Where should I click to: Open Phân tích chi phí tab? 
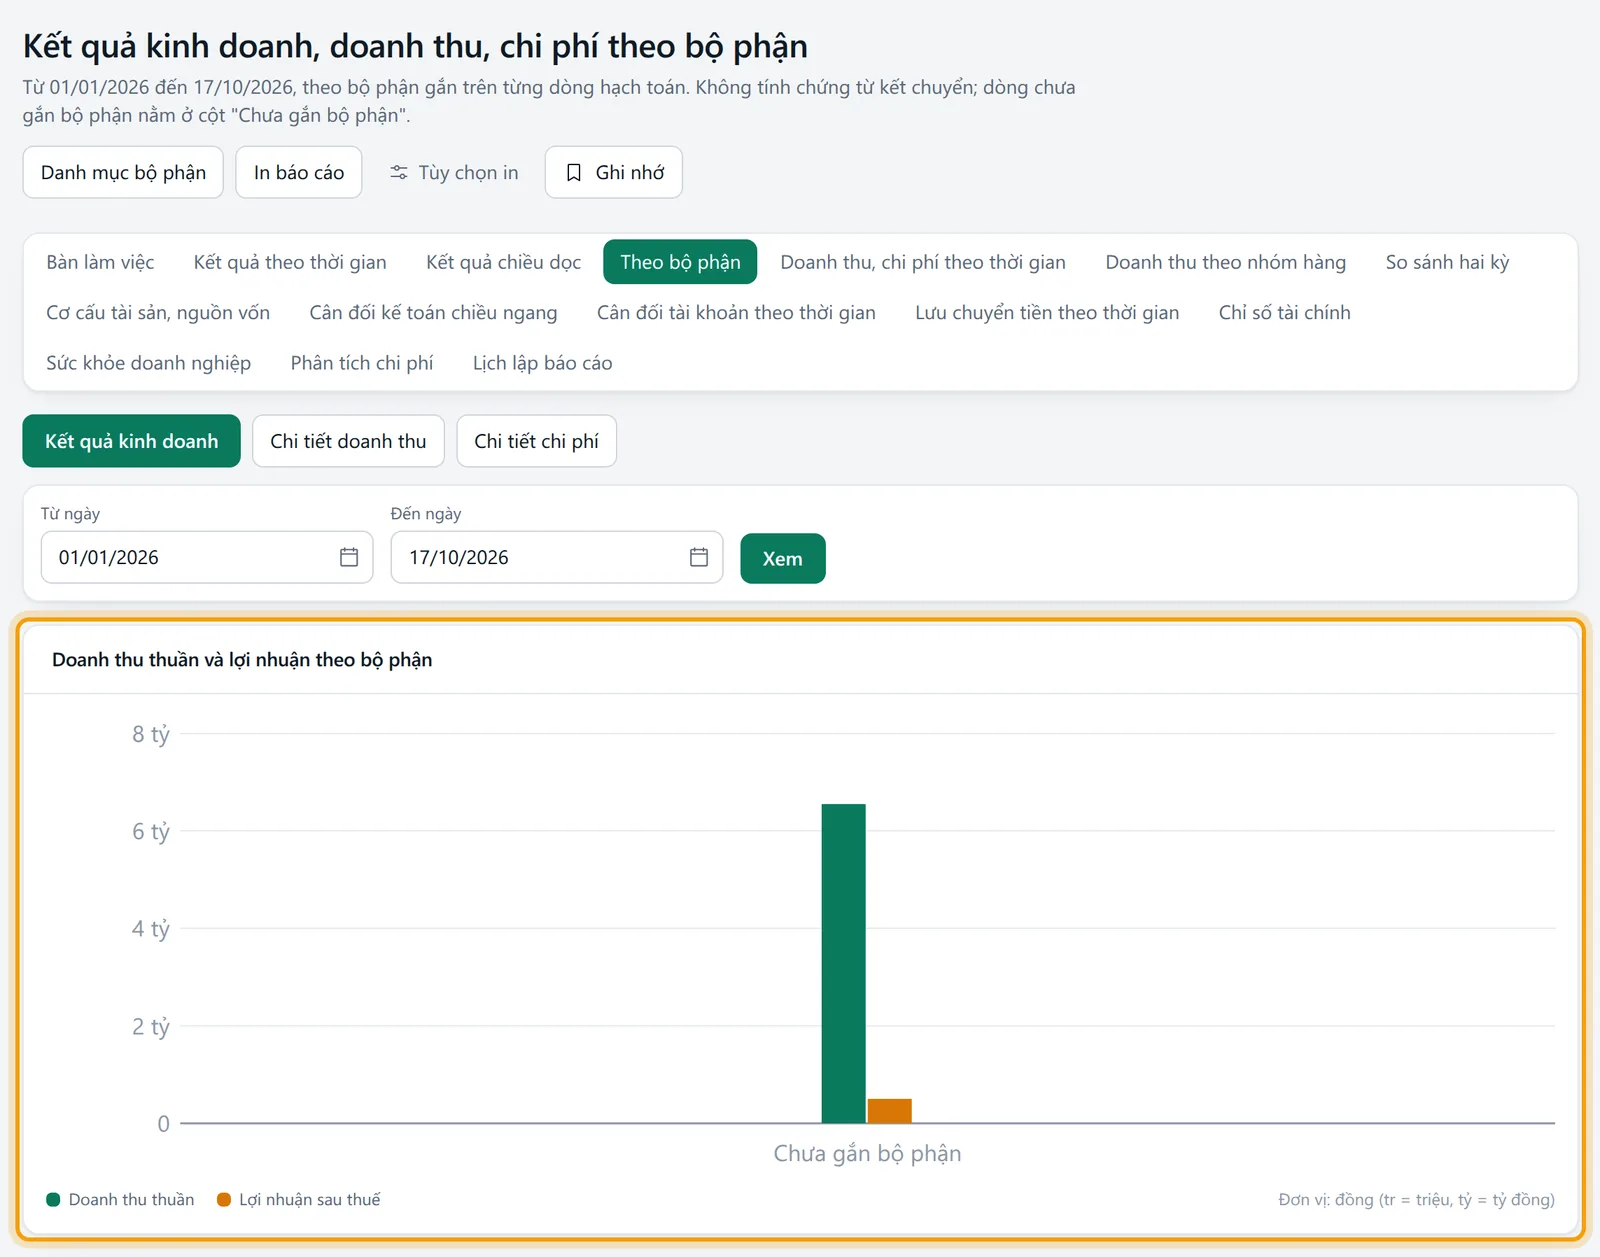click(x=362, y=363)
